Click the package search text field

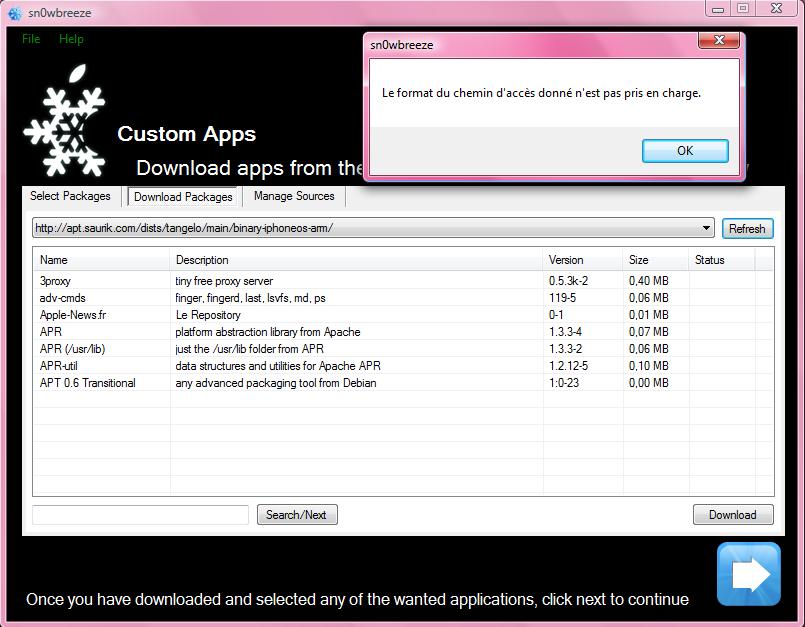141,515
